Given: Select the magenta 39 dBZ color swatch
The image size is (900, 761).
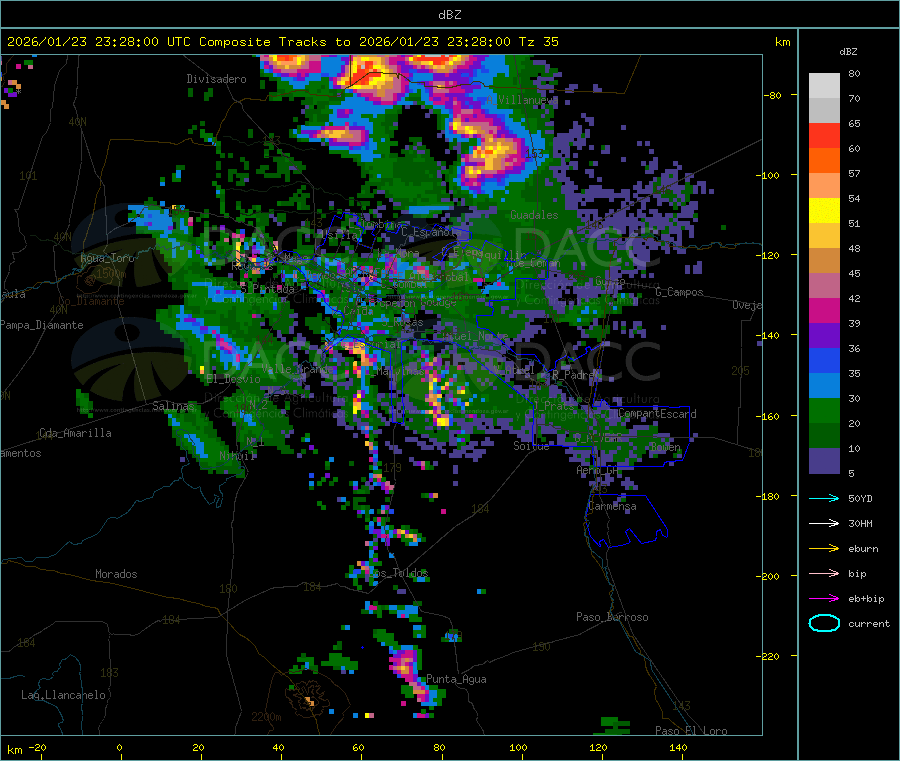Looking at the screenshot, I should coord(824,310).
